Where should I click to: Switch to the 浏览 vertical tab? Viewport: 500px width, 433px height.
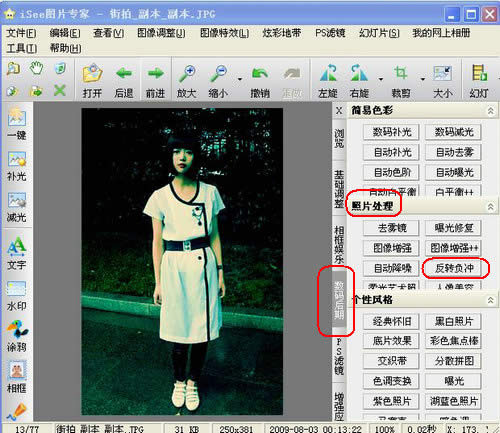click(339, 138)
